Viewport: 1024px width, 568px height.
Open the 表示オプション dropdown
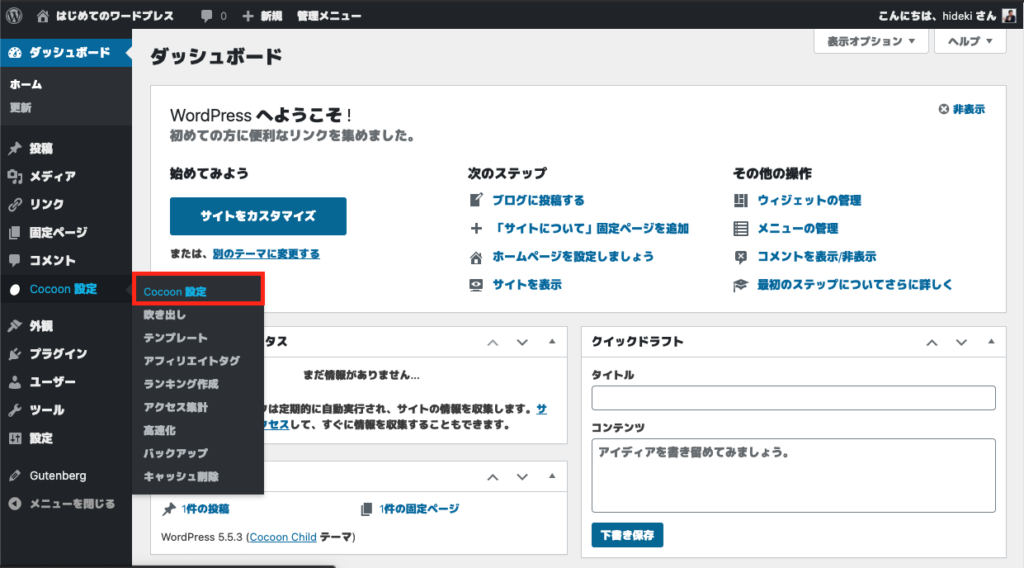pyautogui.click(x=871, y=41)
